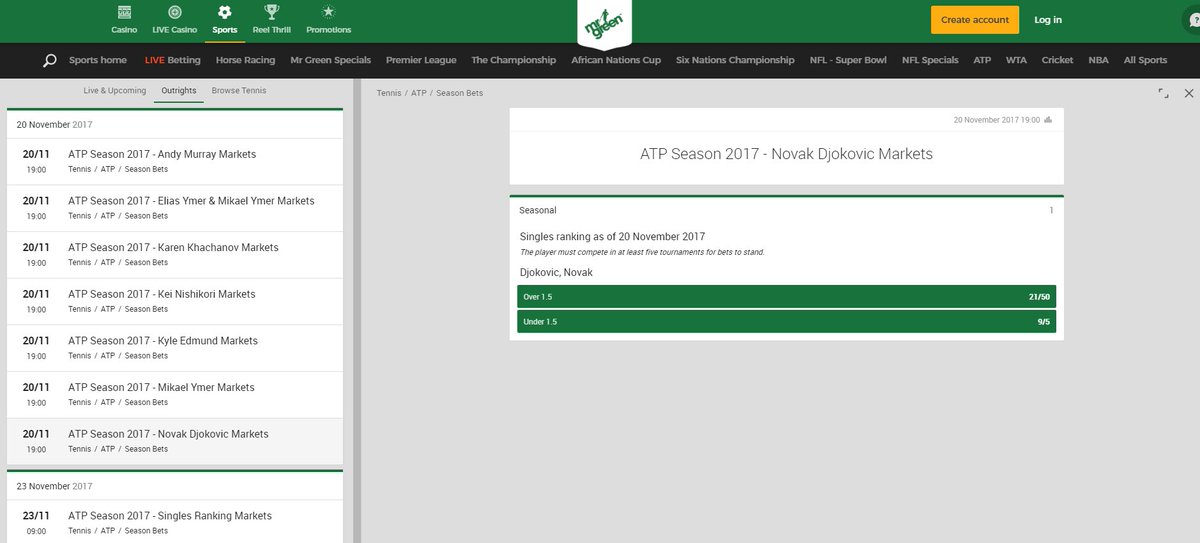Viewport: 1200px width, 543px height.
Task: Collapse the Seasonal market section
Action: [786, 211]
